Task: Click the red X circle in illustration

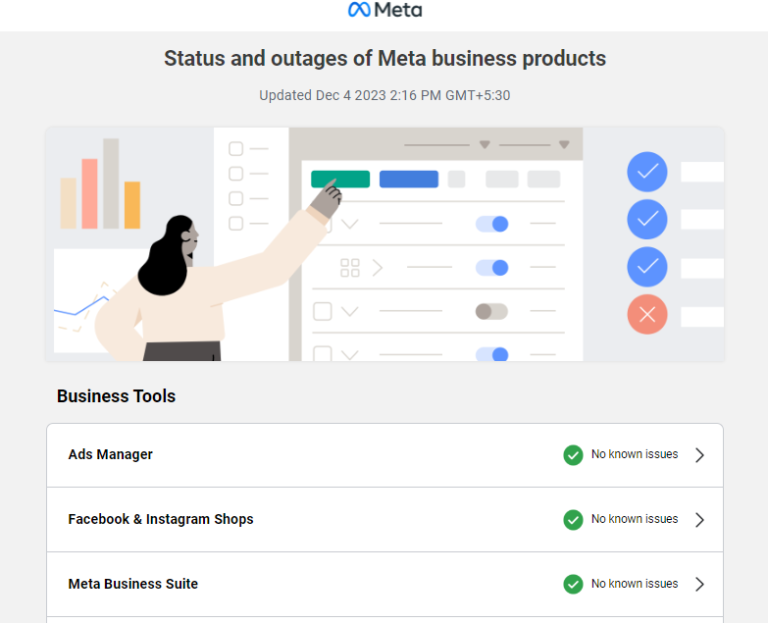Action: (x=647, y=315)
